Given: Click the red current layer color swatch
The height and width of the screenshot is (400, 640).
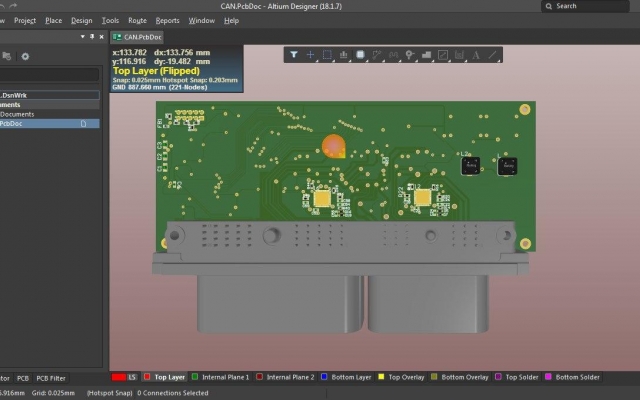Looking at the screenshot, I should tap(119, 377).
